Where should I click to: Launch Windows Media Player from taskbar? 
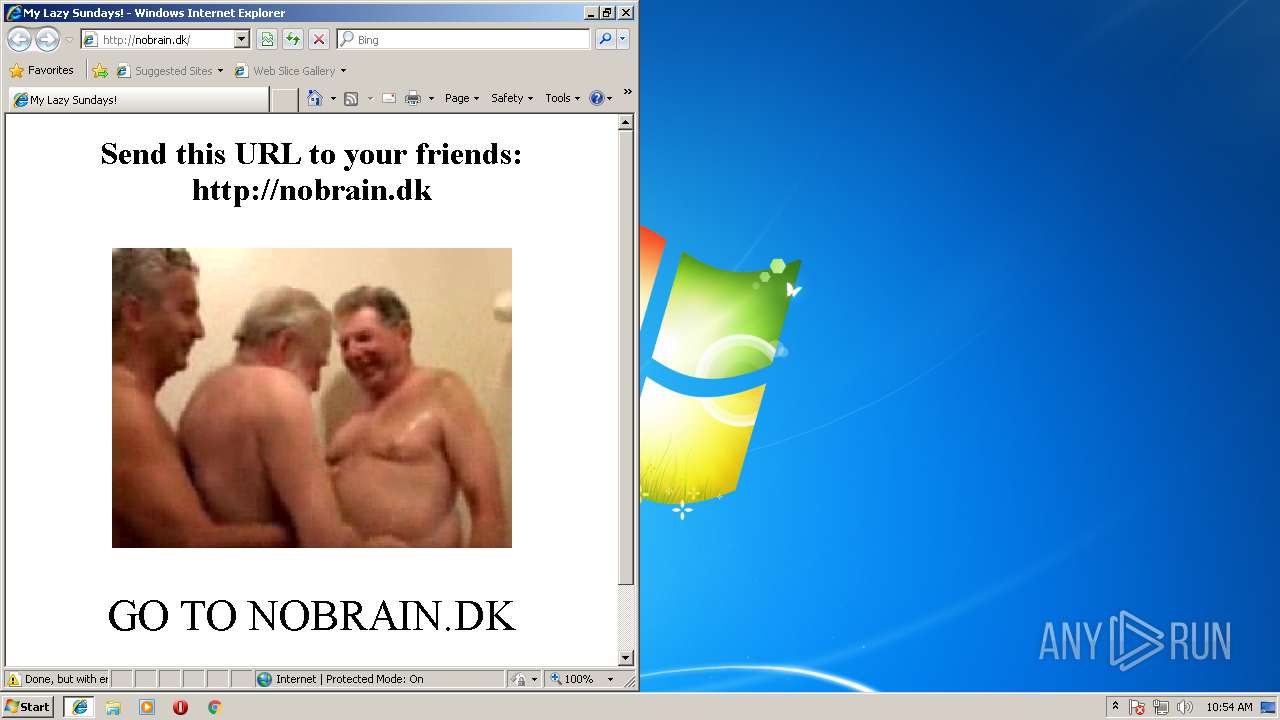pyautogui.click(x=147, y=707)
